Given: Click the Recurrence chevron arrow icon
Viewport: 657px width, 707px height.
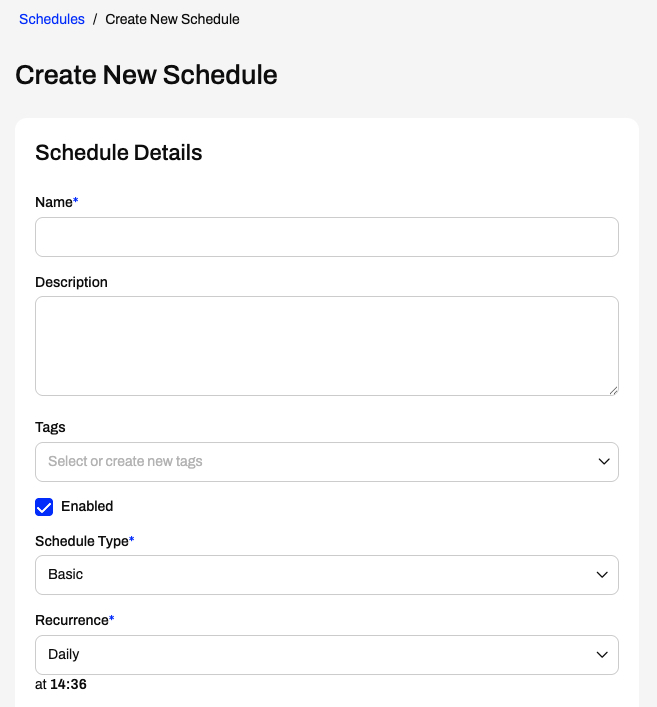Looking at the screenshot, I should tap(602, 655).
